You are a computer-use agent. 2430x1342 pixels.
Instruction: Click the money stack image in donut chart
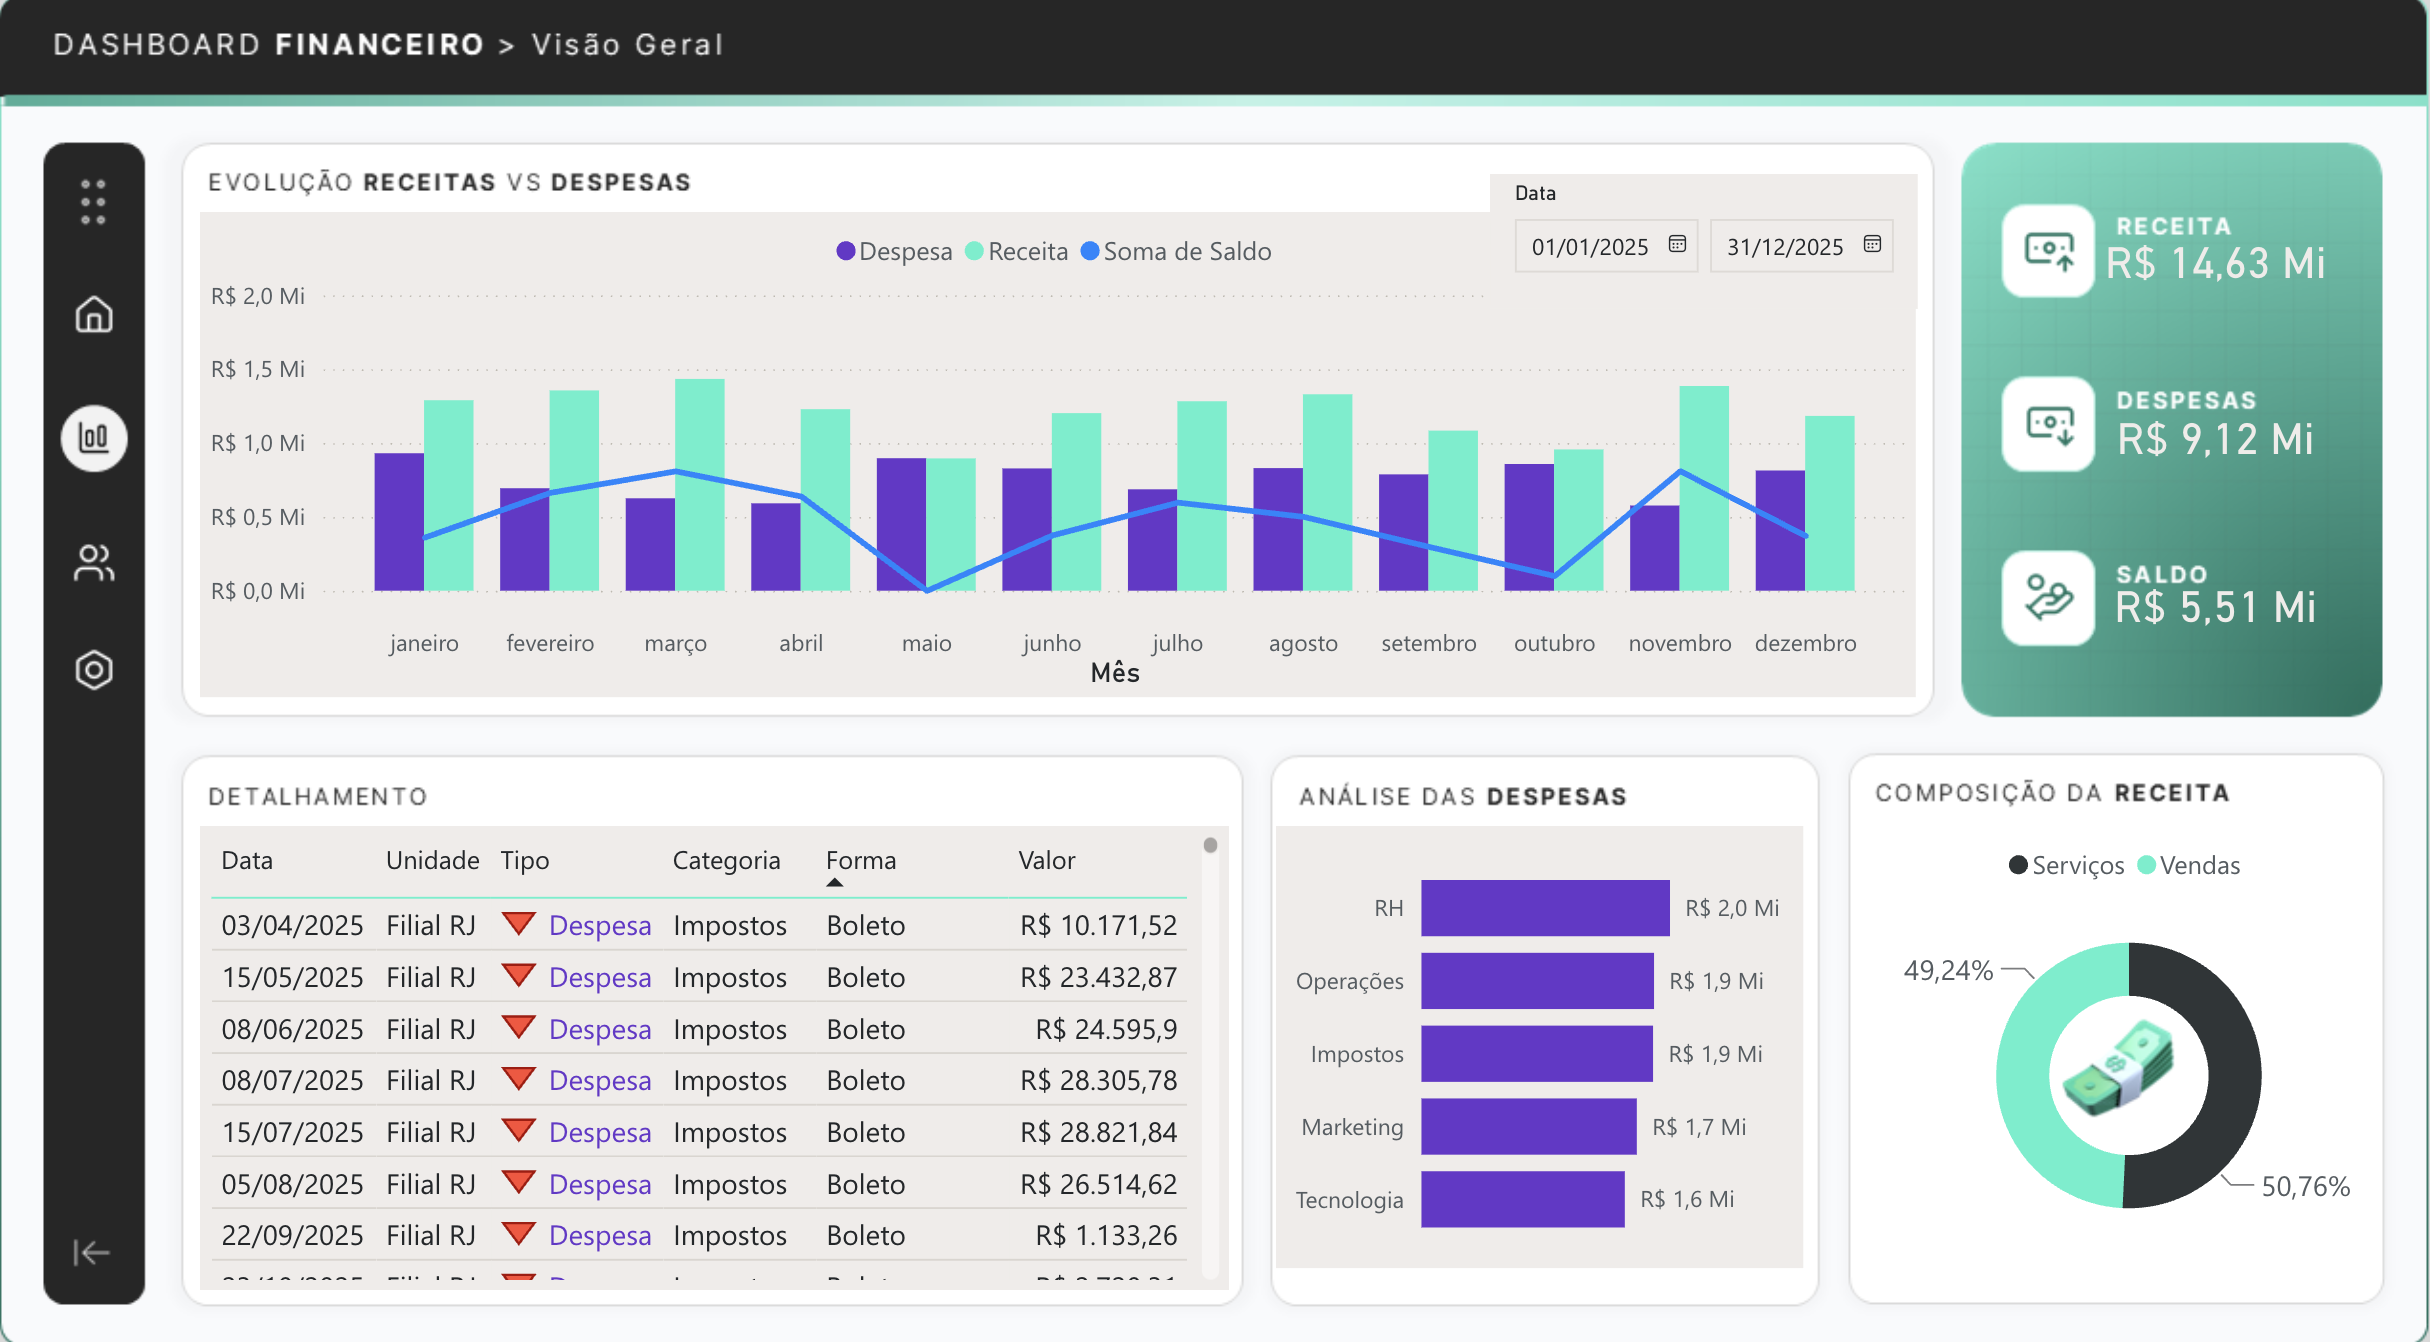(x=2120, y=1068)
